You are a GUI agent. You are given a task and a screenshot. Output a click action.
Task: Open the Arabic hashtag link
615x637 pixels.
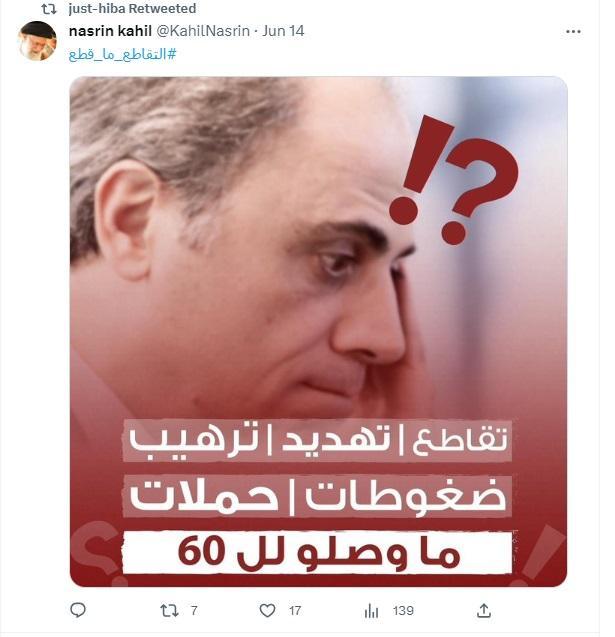pyautogui.click(x=122, y=54)
